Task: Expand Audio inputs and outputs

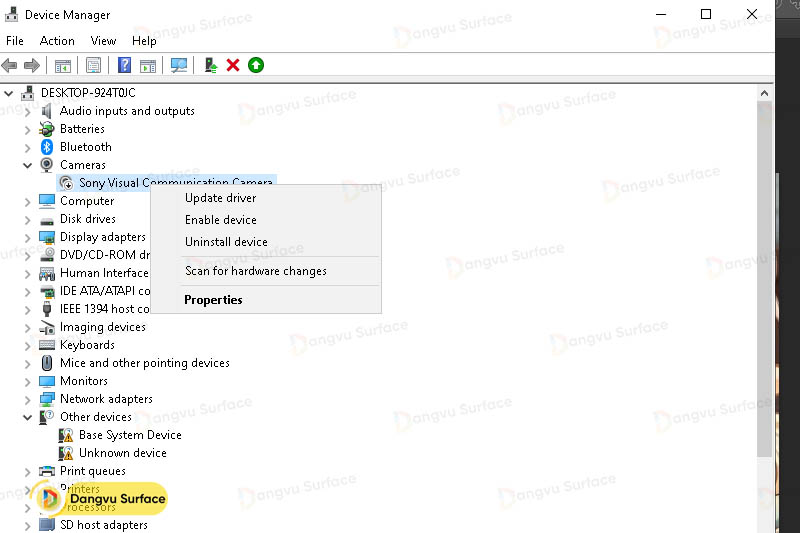Action: coord(28,111)
